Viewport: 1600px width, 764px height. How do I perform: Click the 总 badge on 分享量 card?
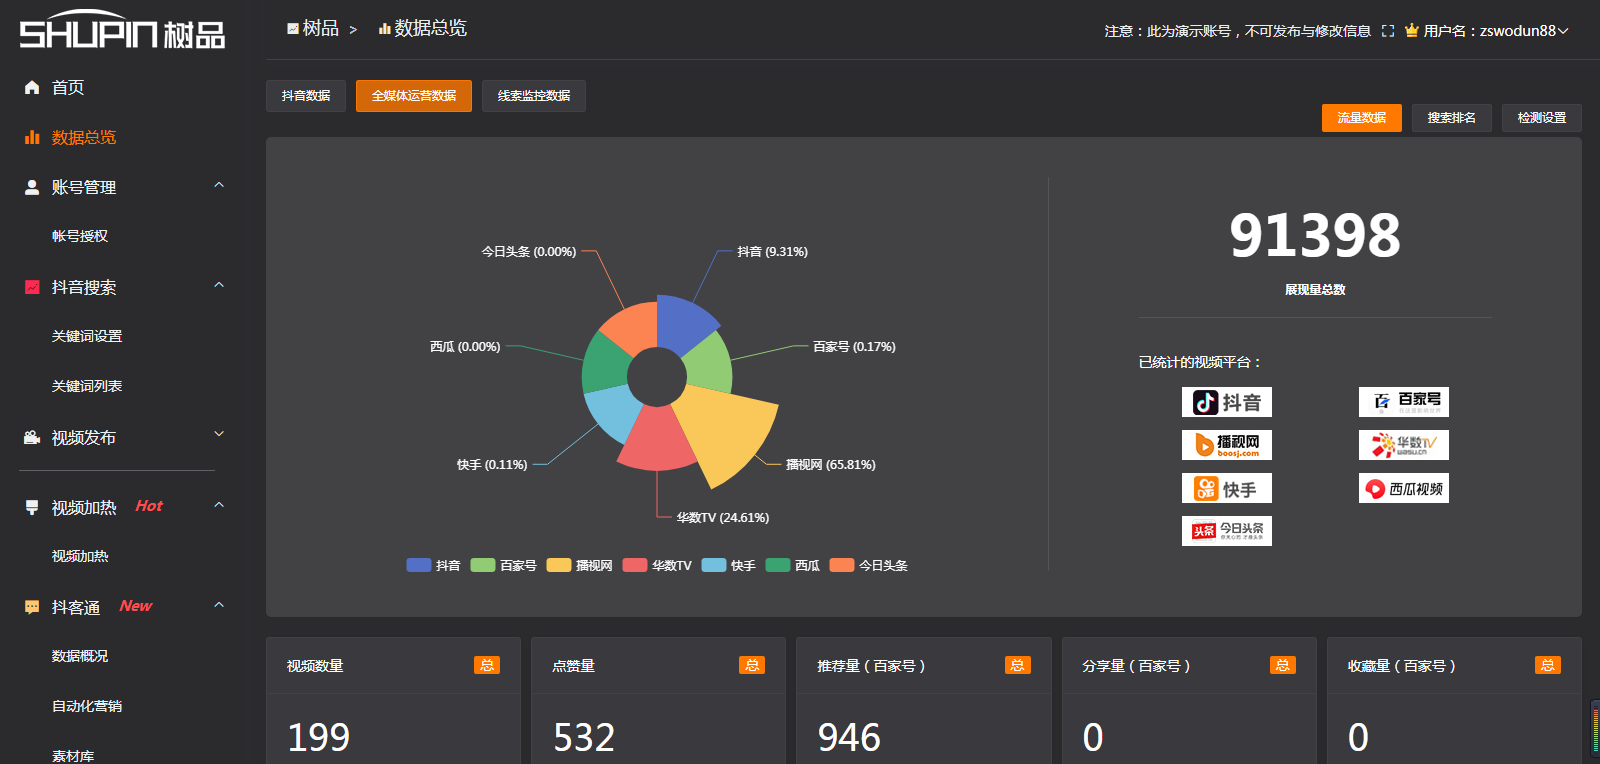click(1283, 665)
